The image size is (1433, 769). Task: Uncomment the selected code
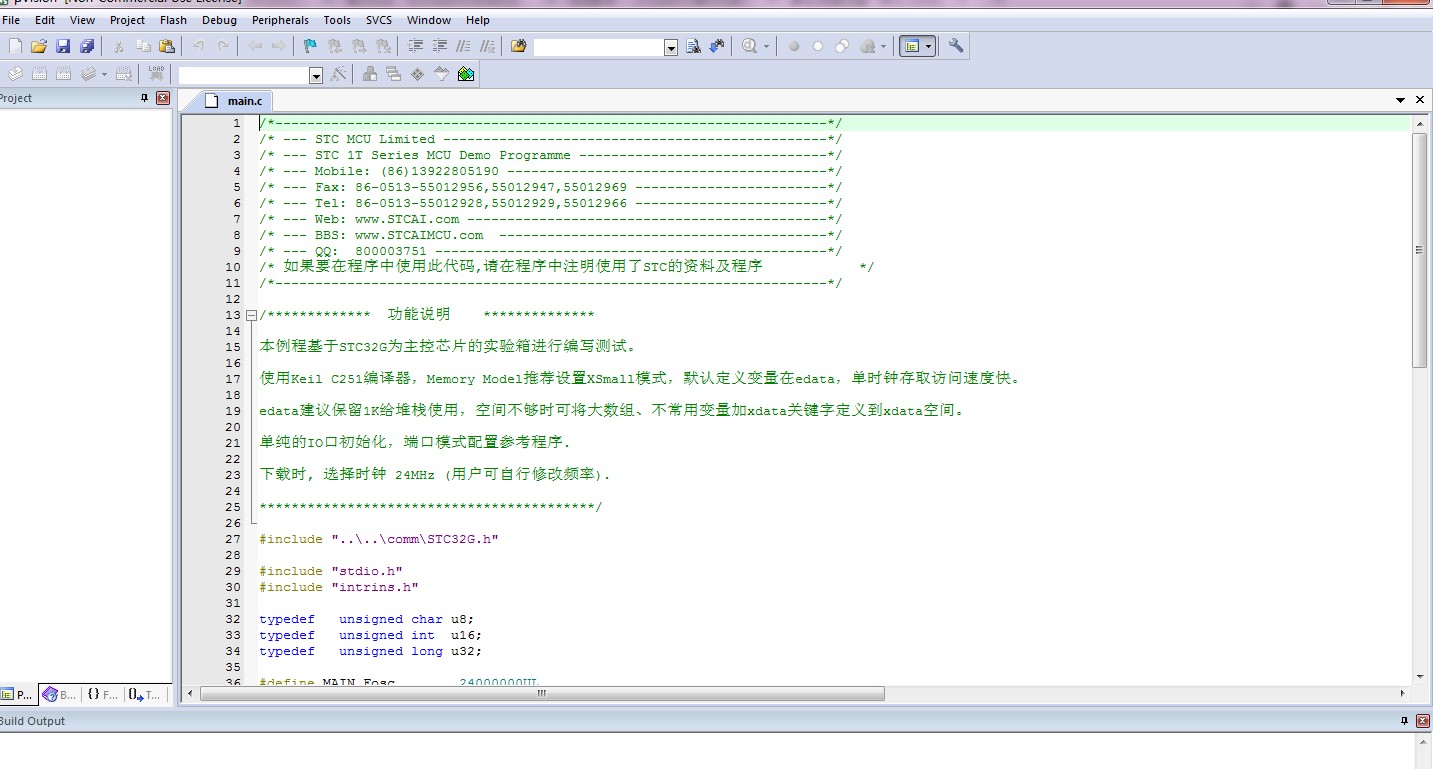pyautogui.click(x=487, y=46)
